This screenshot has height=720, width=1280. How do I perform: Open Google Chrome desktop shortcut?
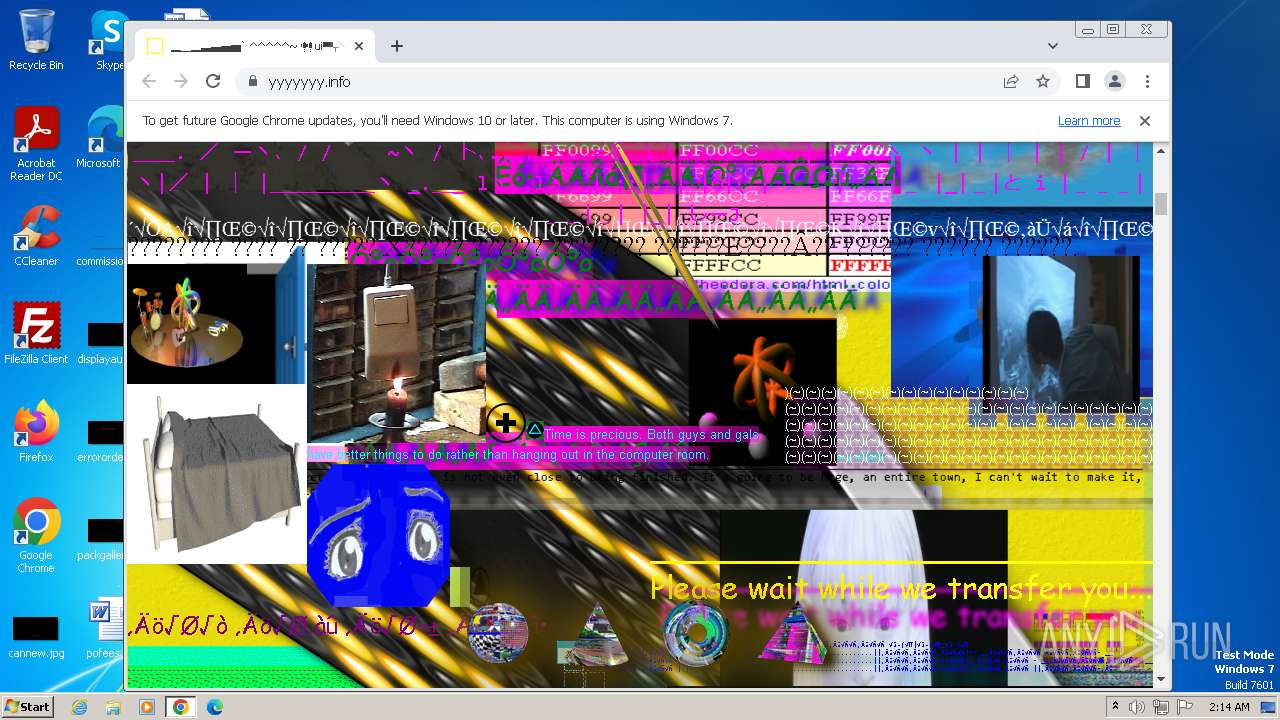pyautogui.click(x=36, y=536)
